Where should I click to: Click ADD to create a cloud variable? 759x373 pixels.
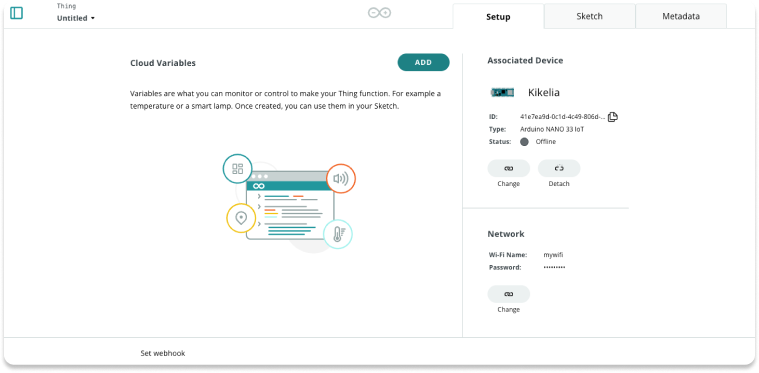click(424, 62)
